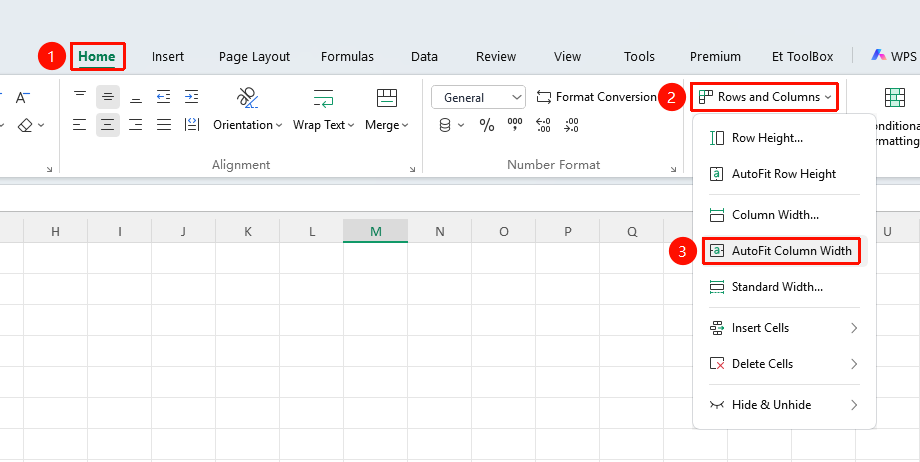Choose AutoFit Row Height
The image size is (920, 462).
click(784, 174)
